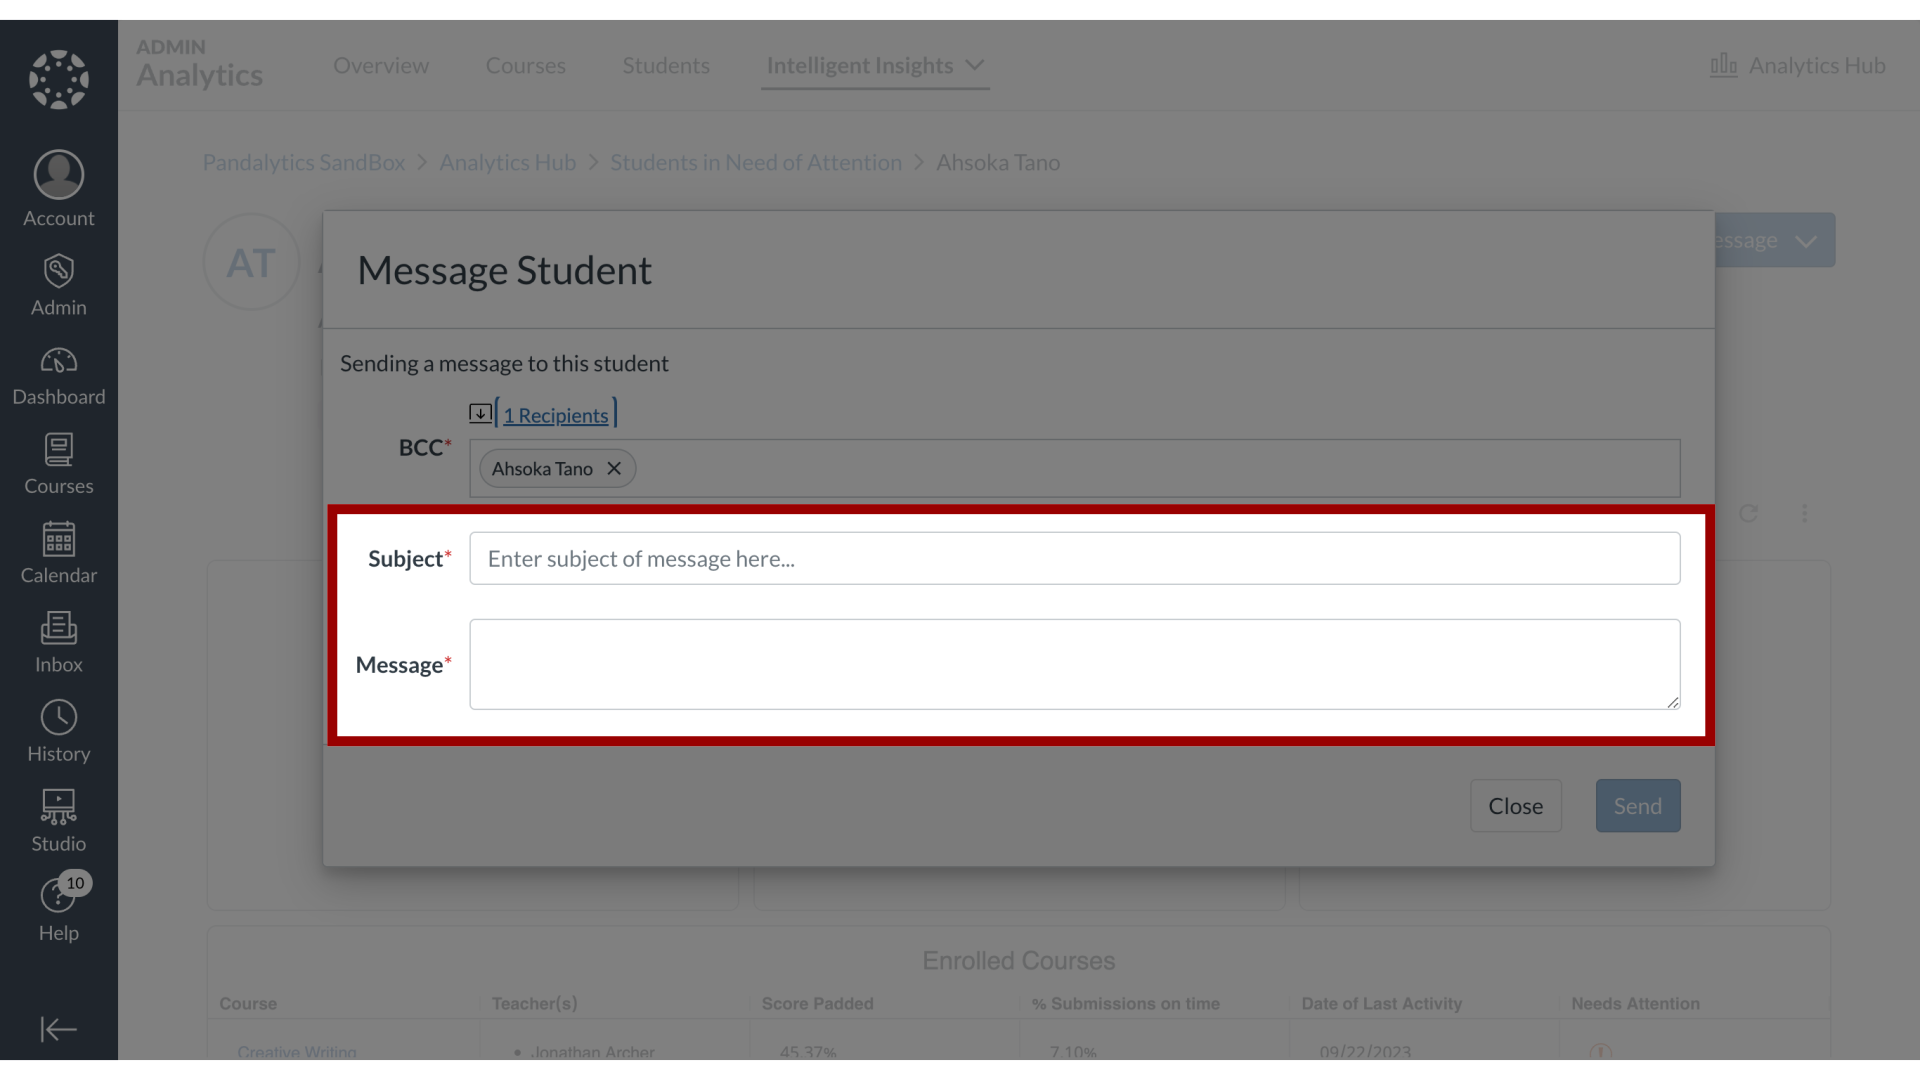Click the AT avatar circle
The height and width of the screenshot is (1080, 1920).
click(x=251, y=263)
